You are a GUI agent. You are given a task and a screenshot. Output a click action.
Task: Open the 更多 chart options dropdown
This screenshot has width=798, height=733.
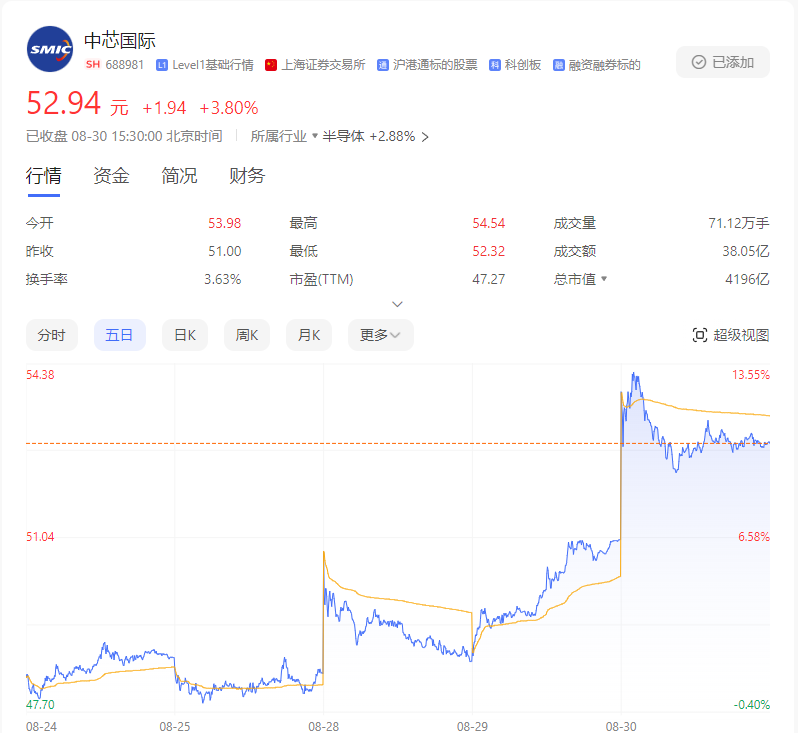[x=380, y=335]
